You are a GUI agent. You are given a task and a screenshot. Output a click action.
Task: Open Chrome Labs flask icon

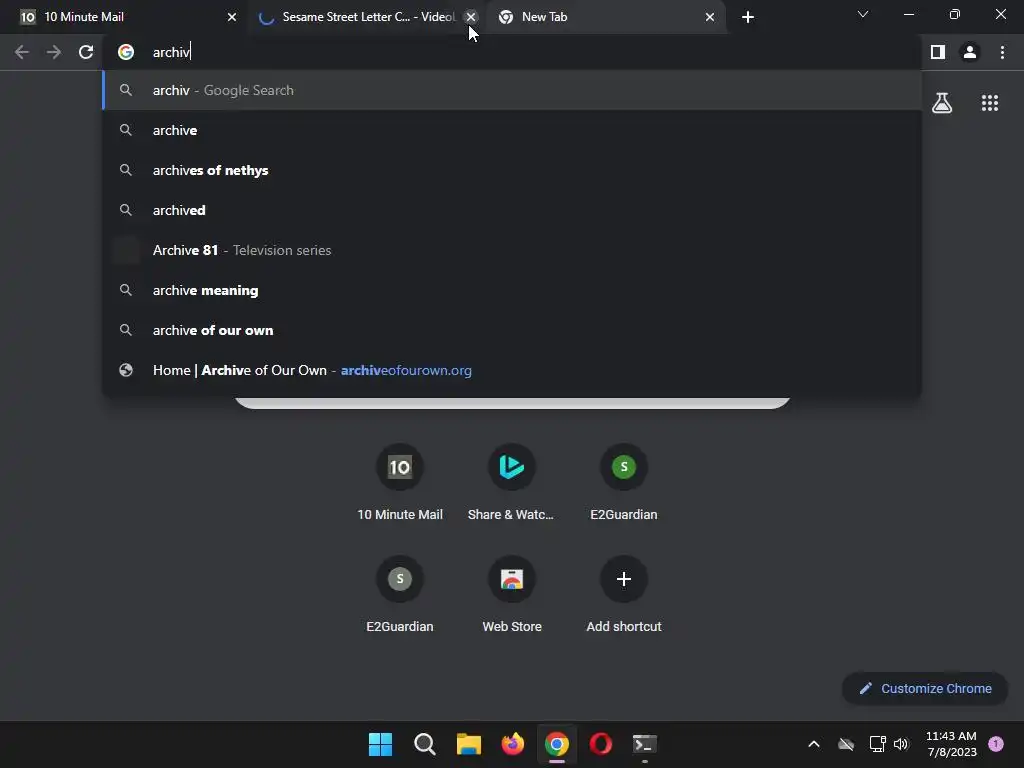point(942,103)
